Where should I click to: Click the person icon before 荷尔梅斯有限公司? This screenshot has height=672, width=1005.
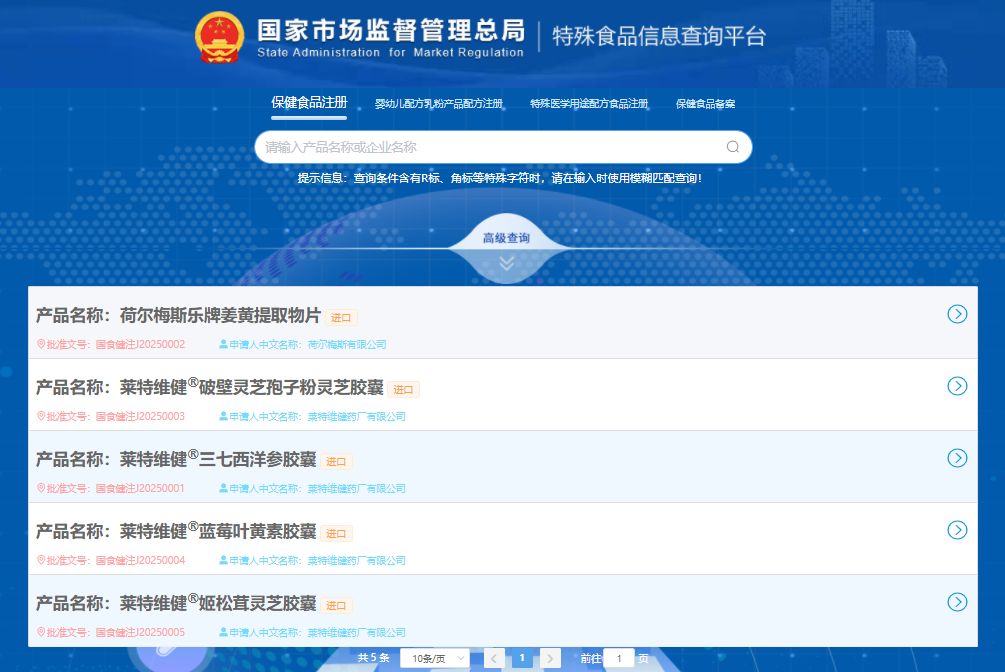click(x=222, y=344)
